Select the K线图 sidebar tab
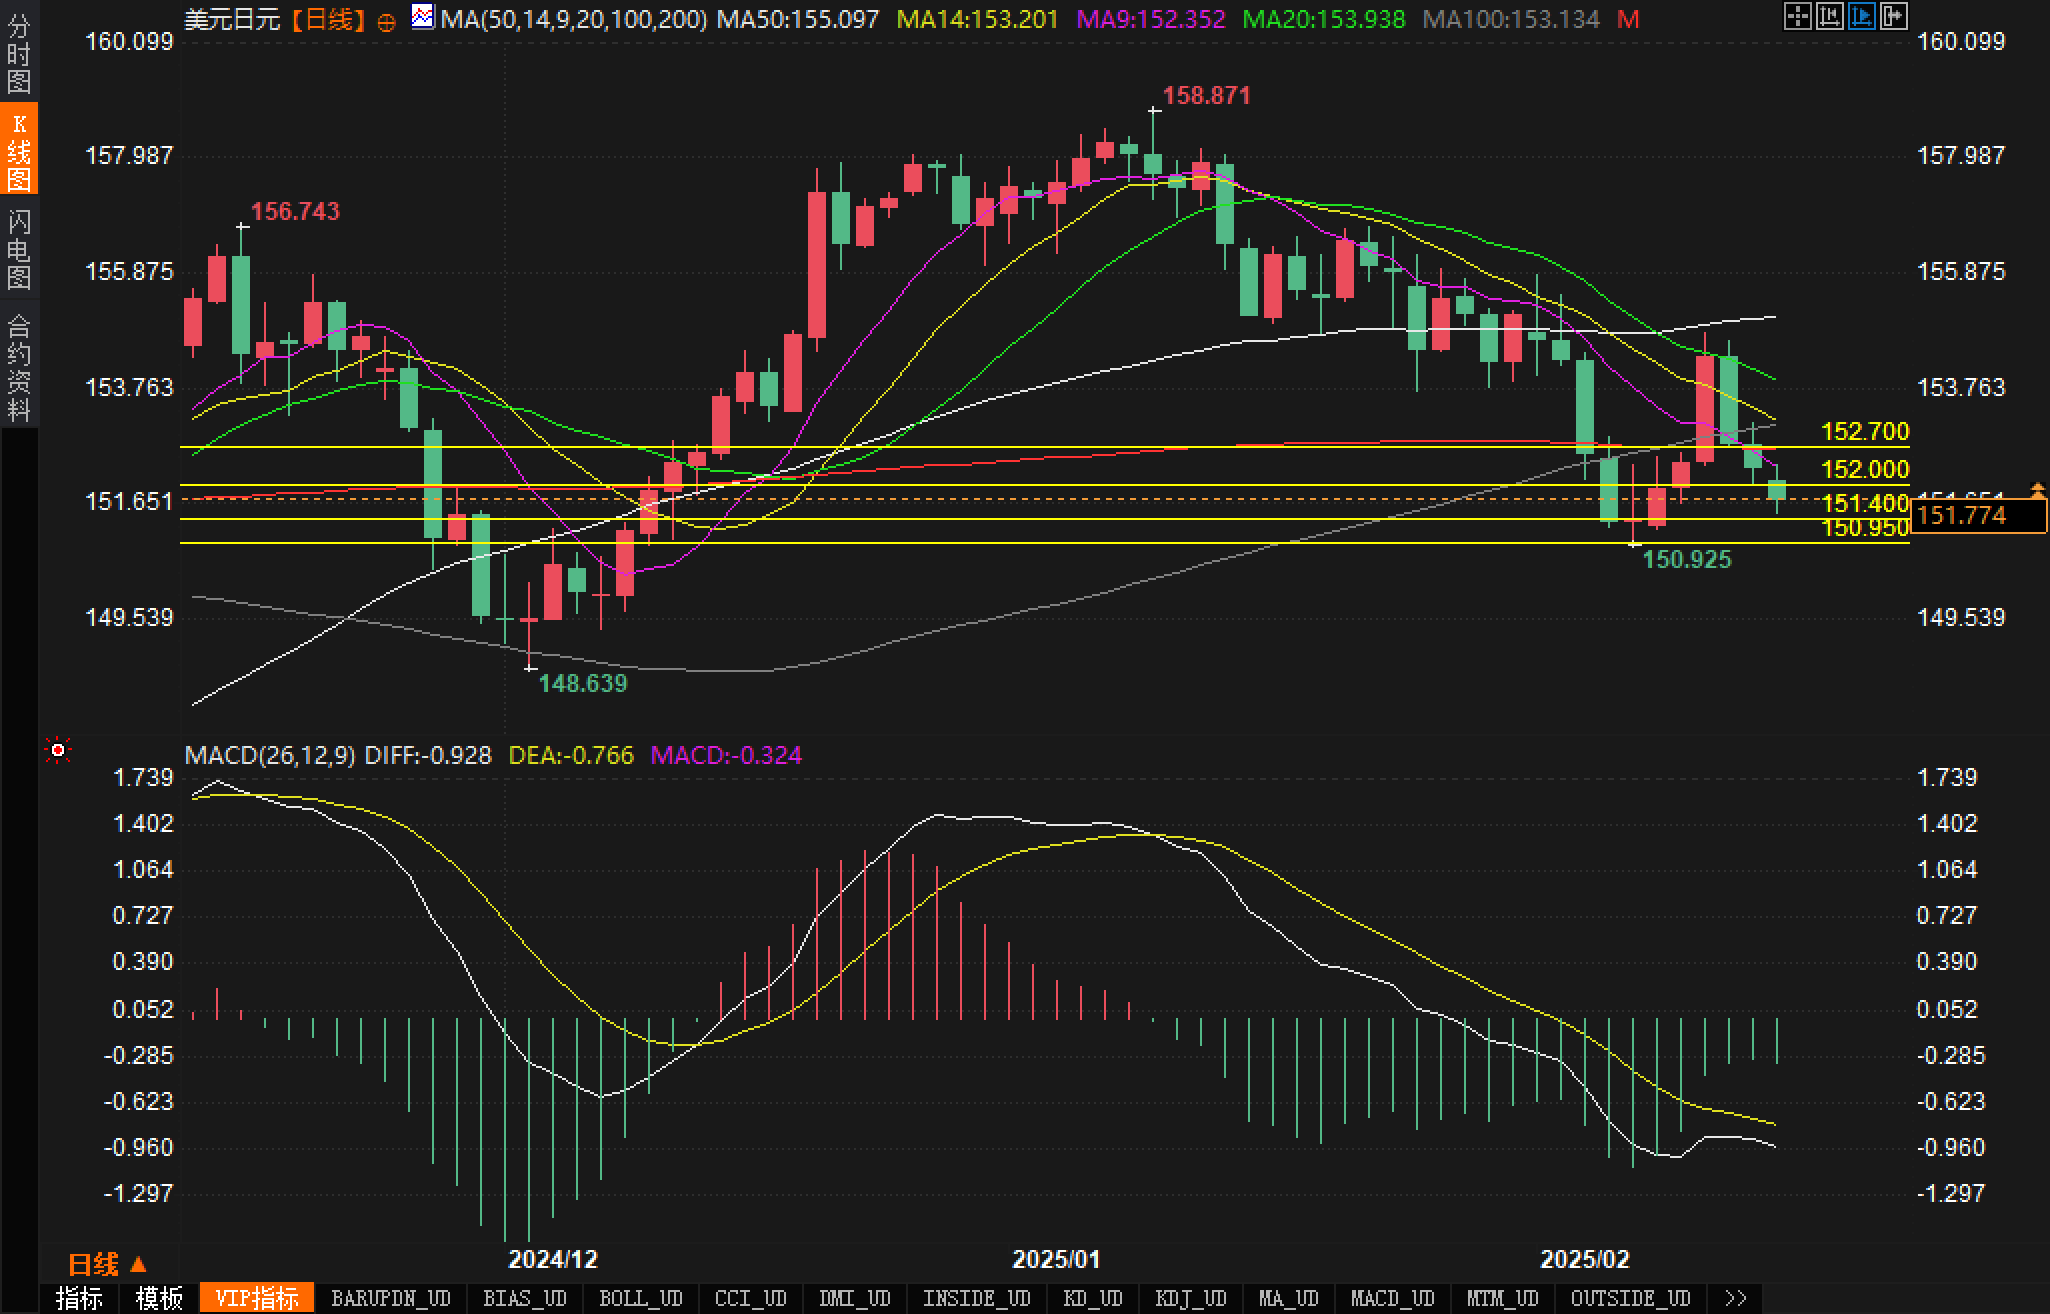Viewport: 2050px width, 1314px height. (x=19, y=150)
